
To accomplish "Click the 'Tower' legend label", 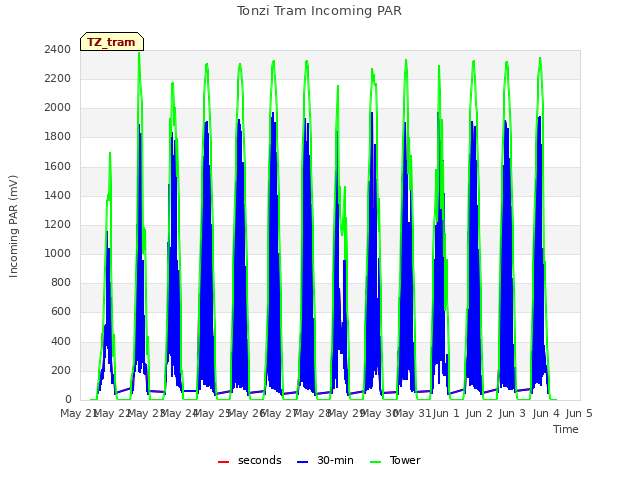I will pyautogui.click(x=405, y=460).
